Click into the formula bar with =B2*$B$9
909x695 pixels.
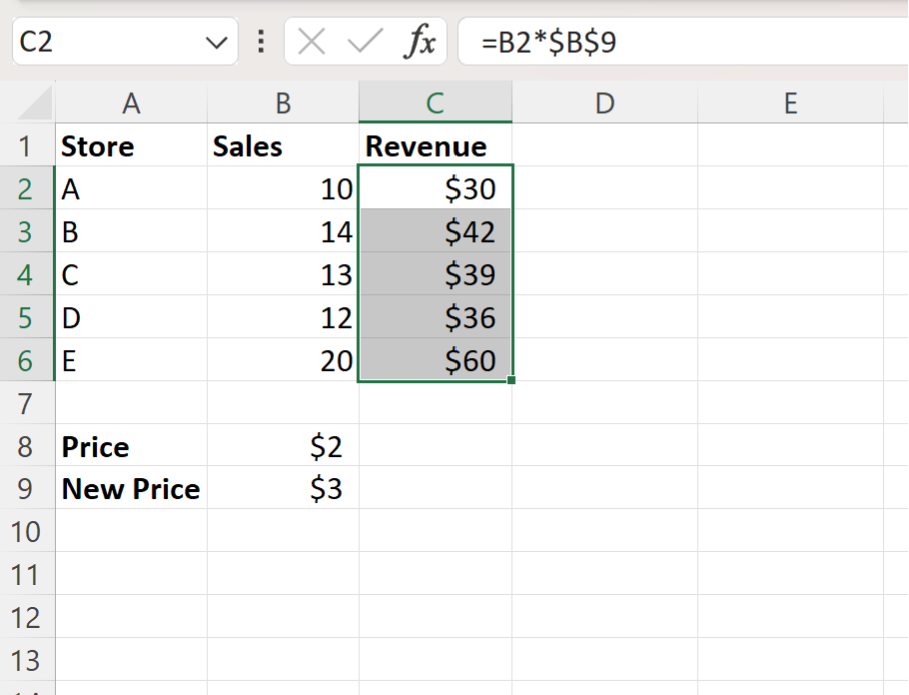(684, 42)
